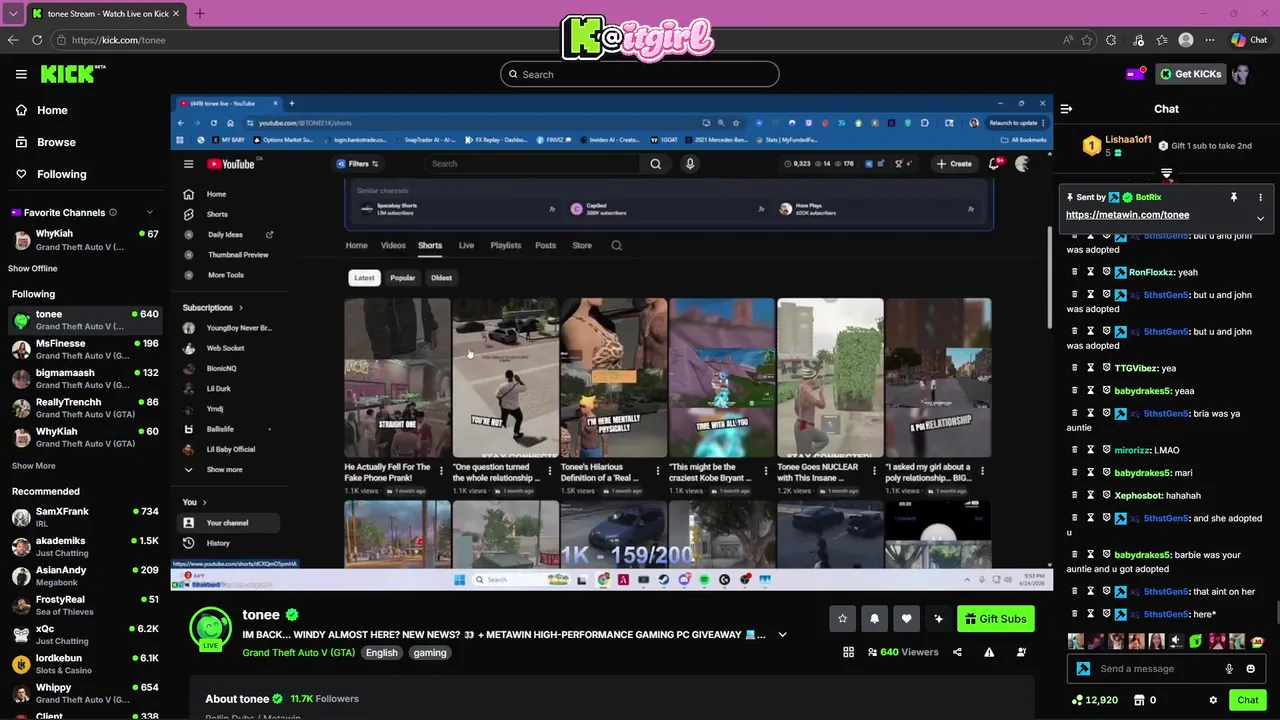Unpin the BotRix pinned message
Screen dimensions: 1280x720
pyautogui.click(x=1233, y=198)
